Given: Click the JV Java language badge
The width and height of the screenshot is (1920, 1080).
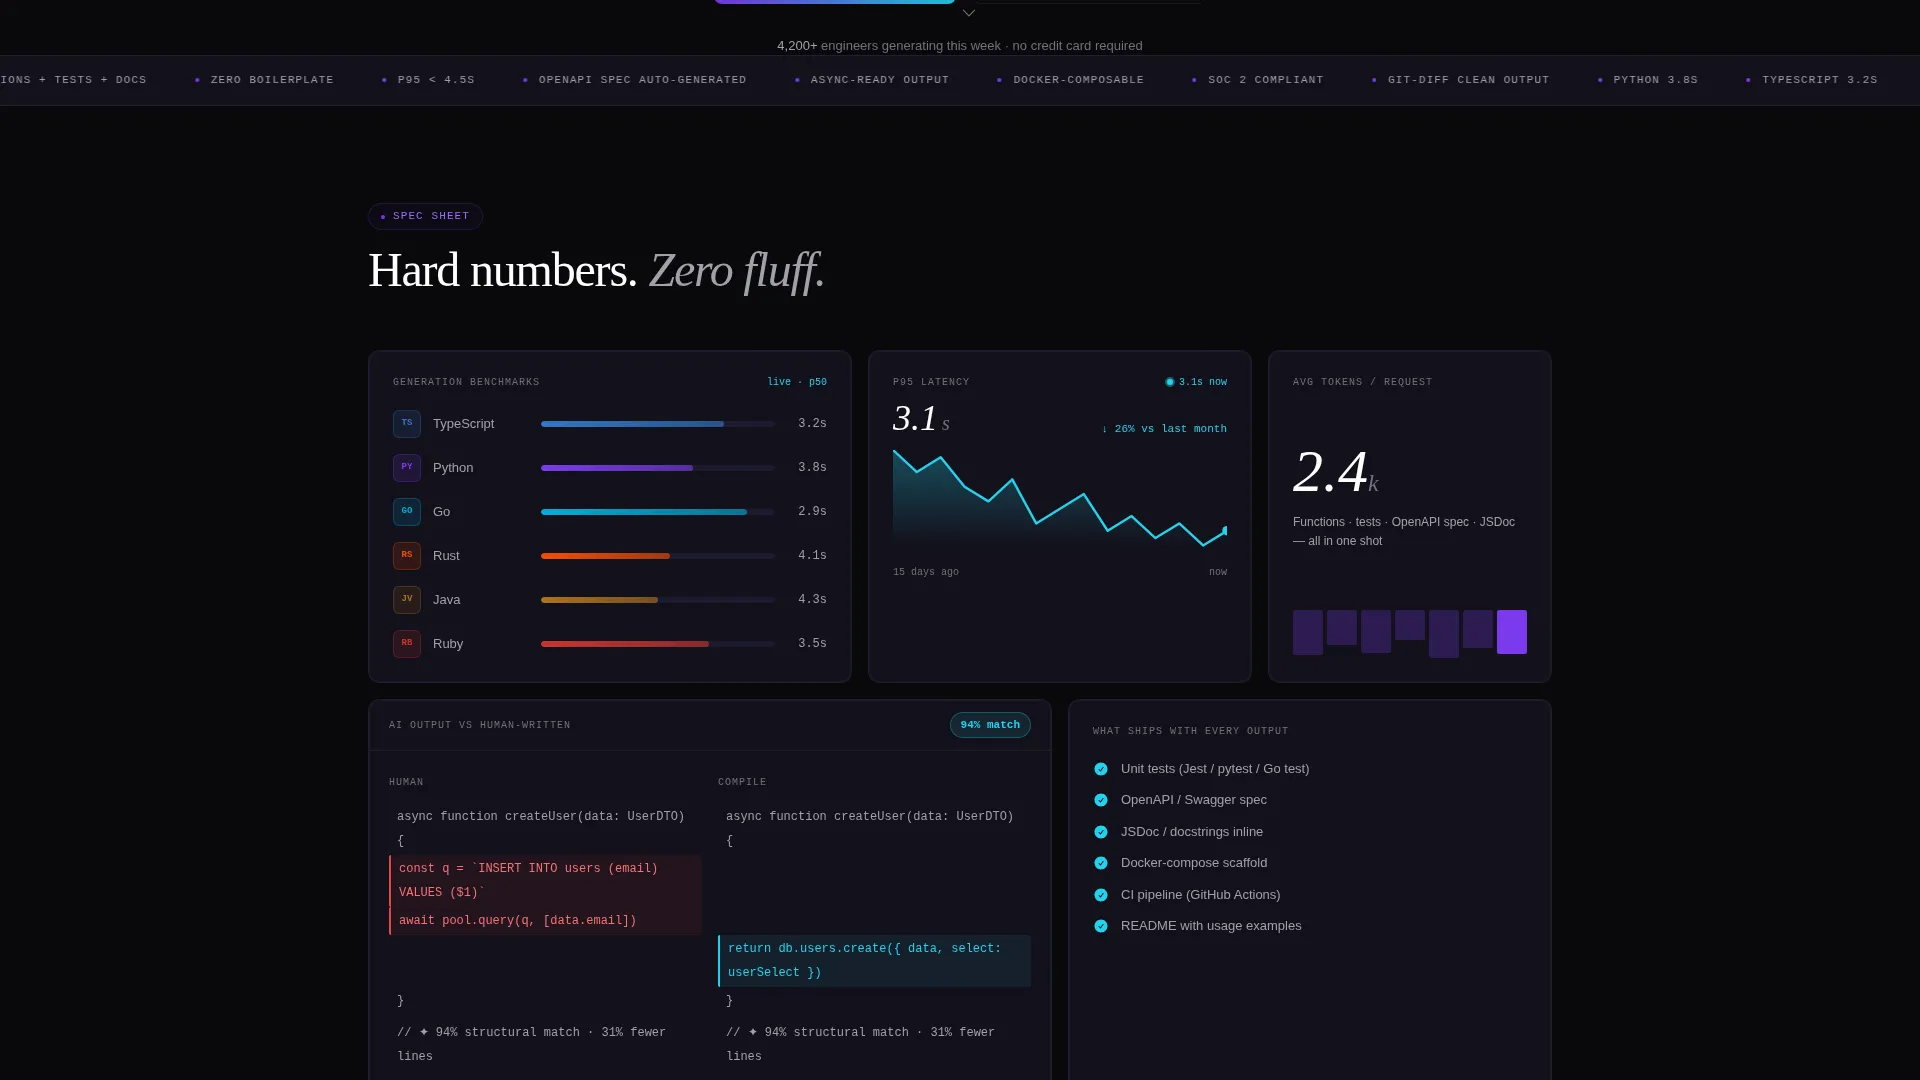Looking at the screenshot, I should 407,600.
